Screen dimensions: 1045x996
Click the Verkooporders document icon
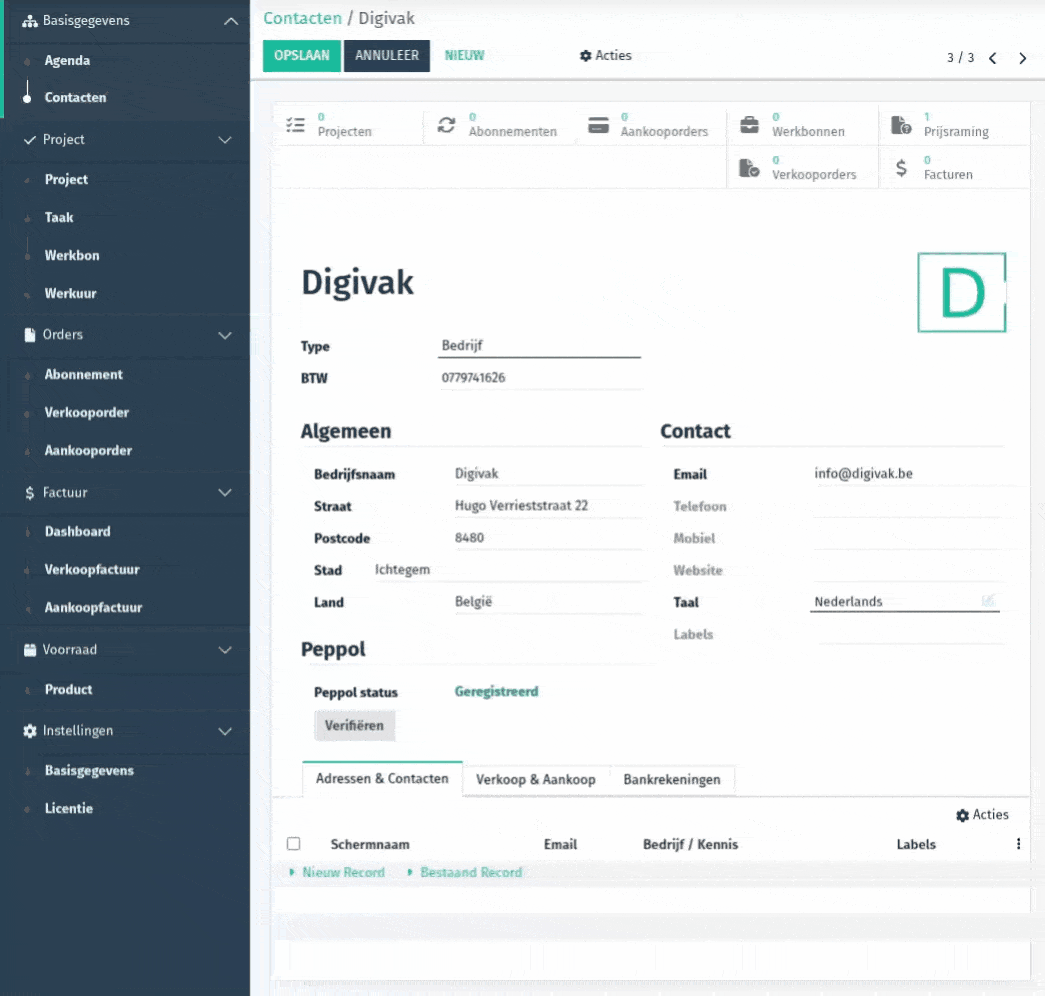(x=749, y=168)
